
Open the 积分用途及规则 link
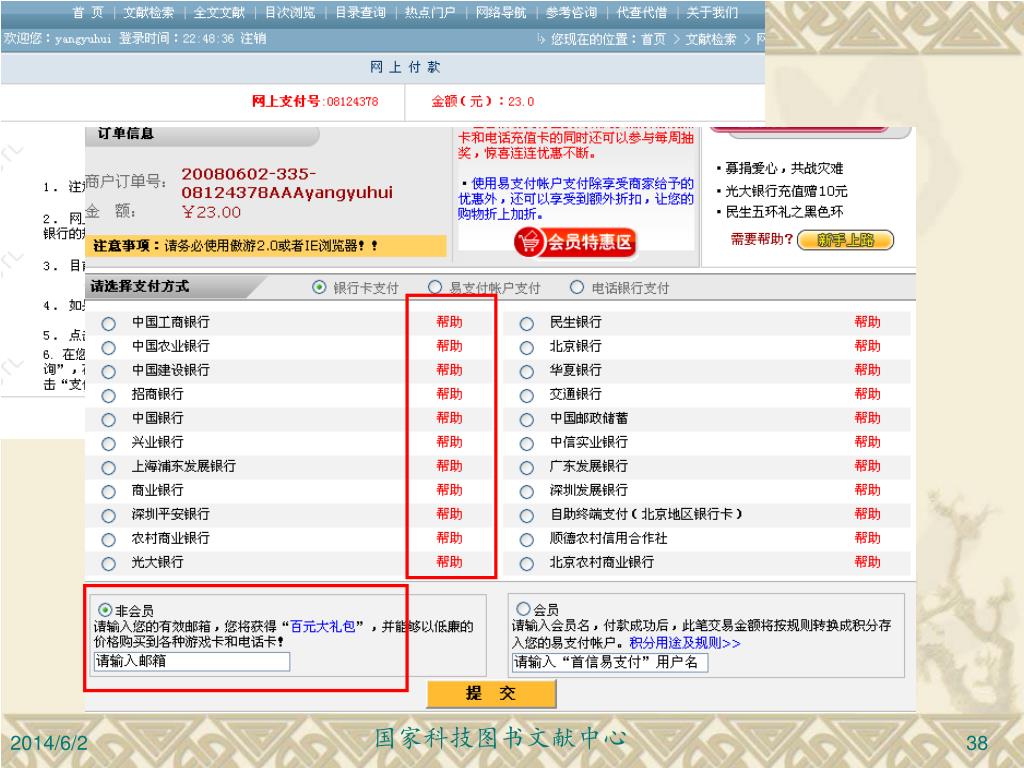point(685,643)
